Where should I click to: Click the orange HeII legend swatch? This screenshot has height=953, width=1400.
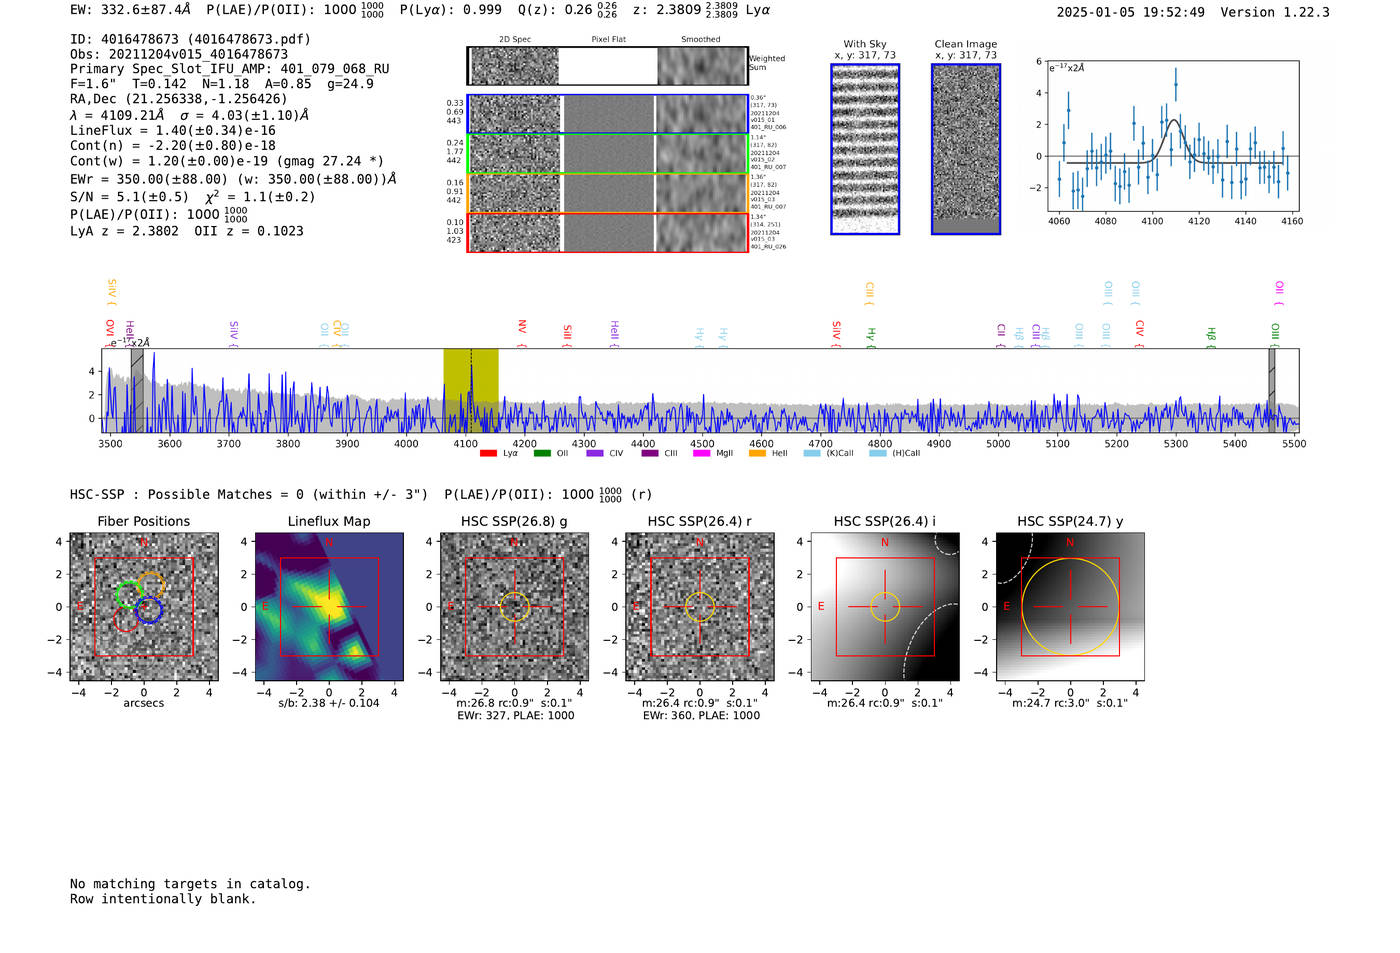(757, 453)
